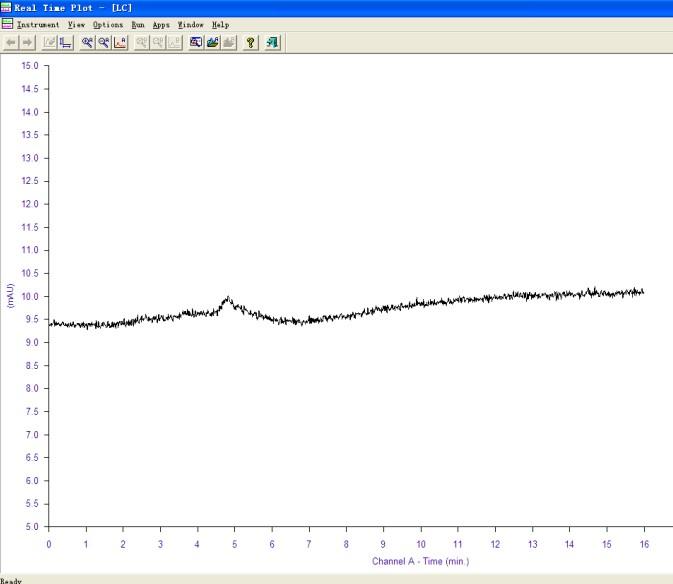Open the Help menu
673x584 pixels.
pyautogui.click(x=220, y=25)
